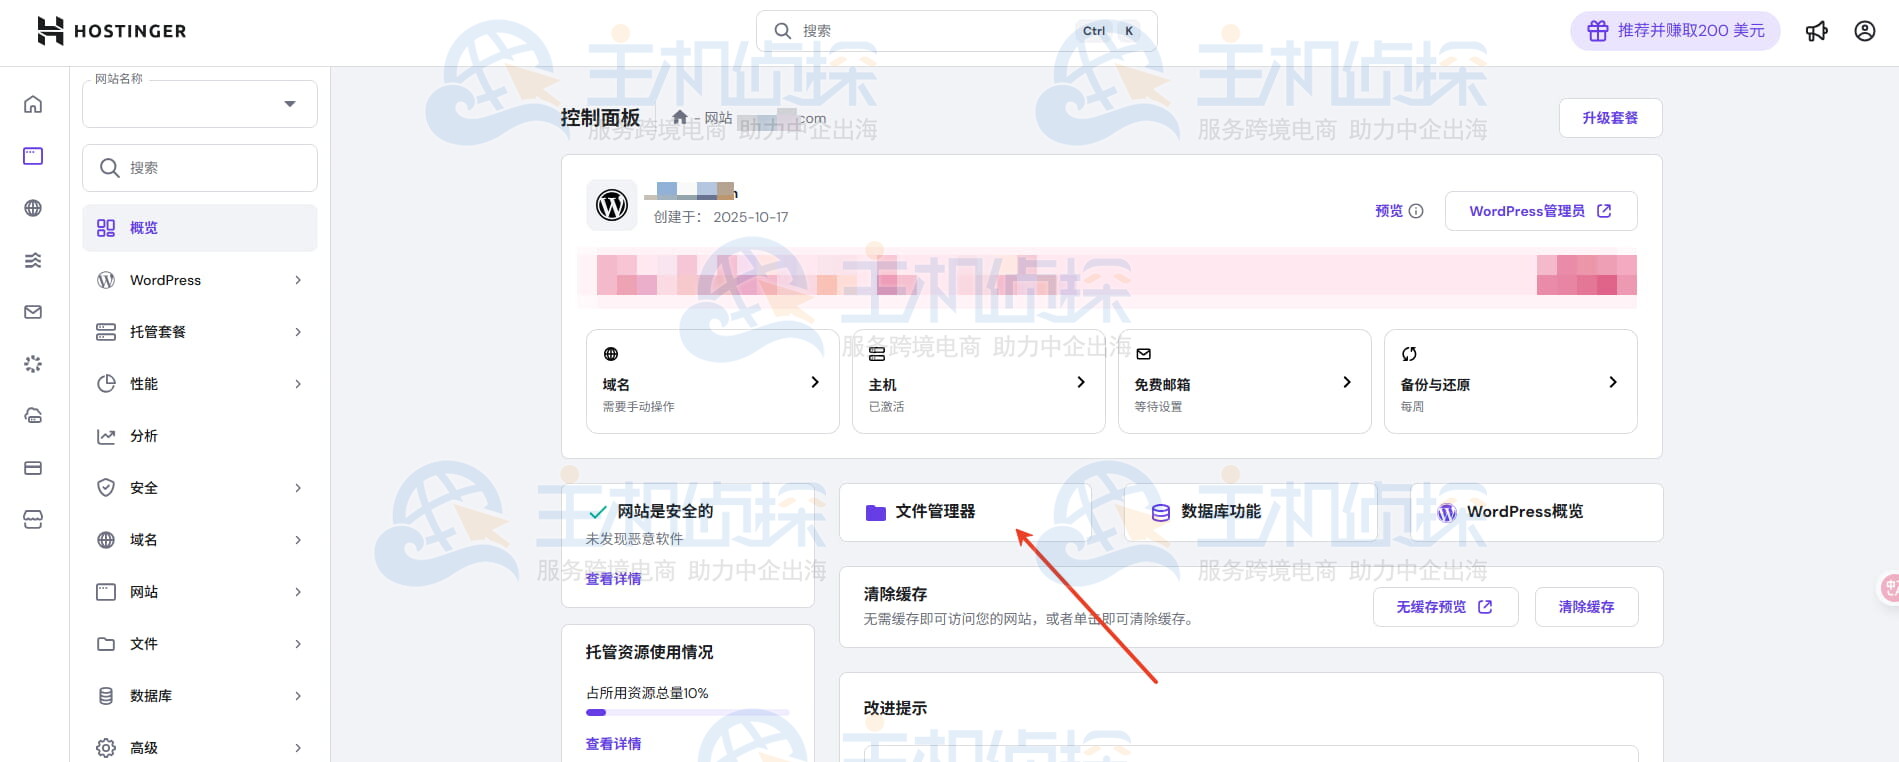Click the home breadcrumb icon
Screen dimensions: 1899x762
coord(680,117)
